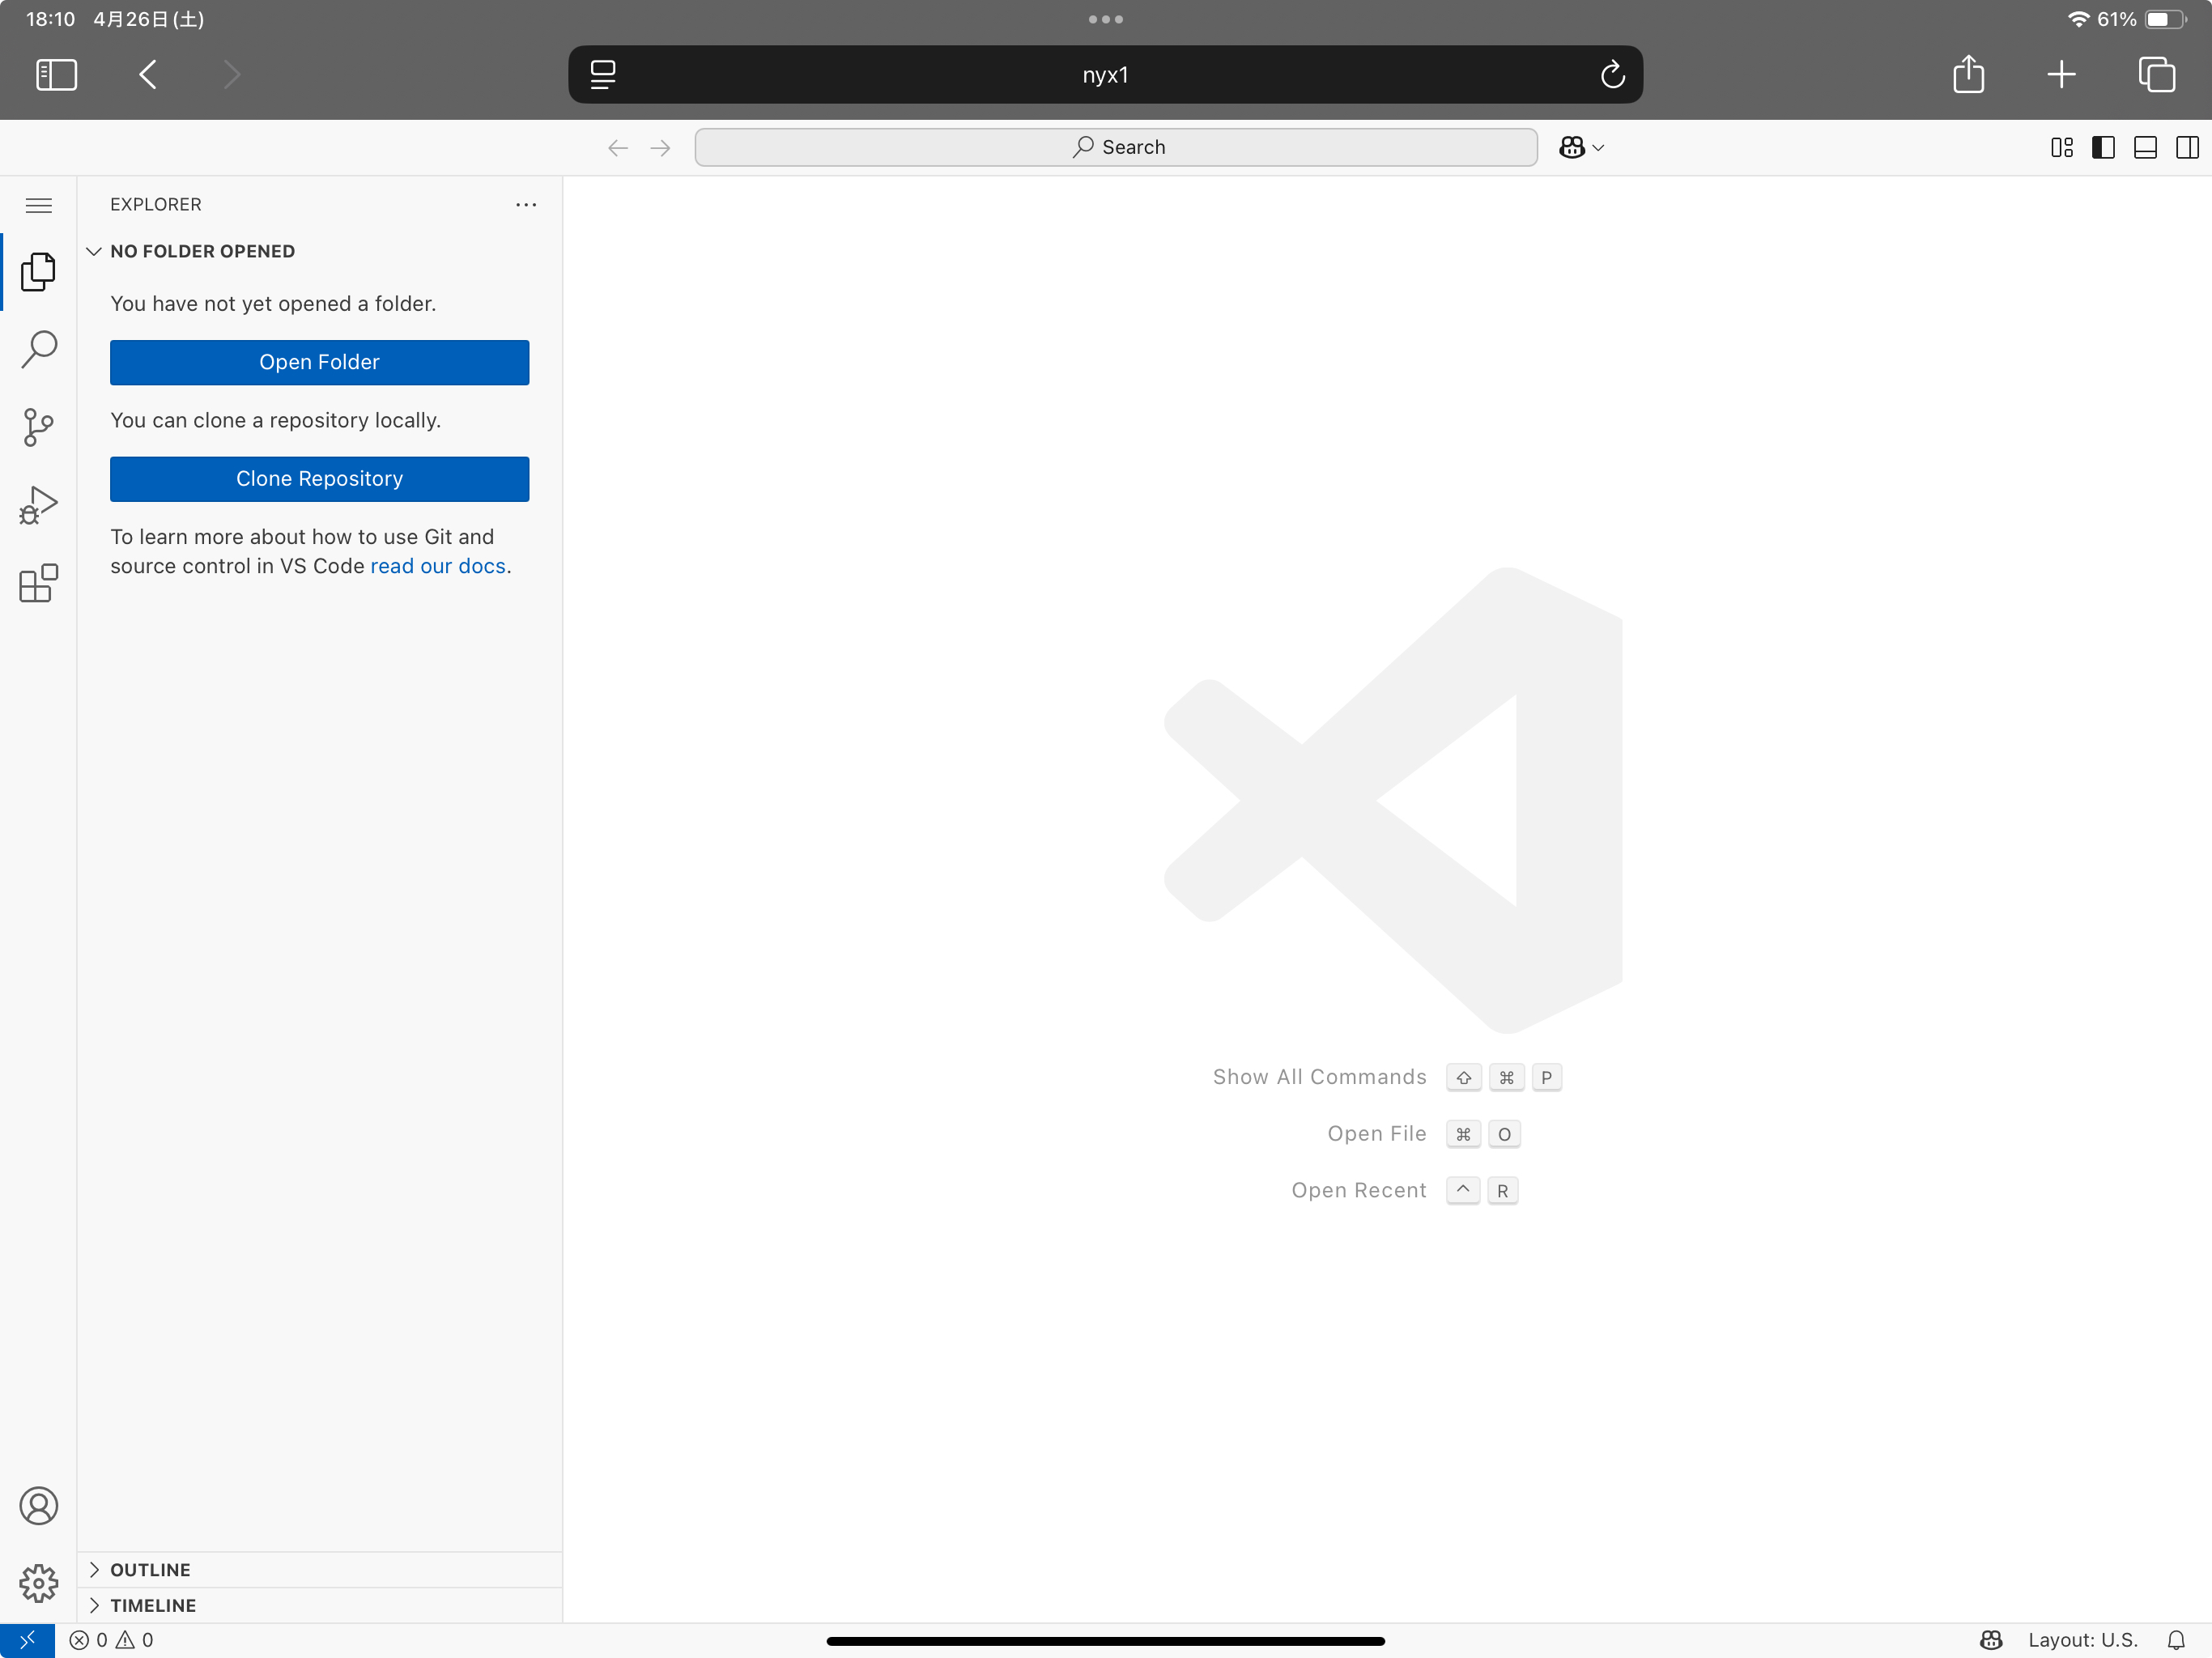Toggle secondary side bar visibility
Image resolution: width=2212 pixels, height=1658 pixels.
point(2187,148)
